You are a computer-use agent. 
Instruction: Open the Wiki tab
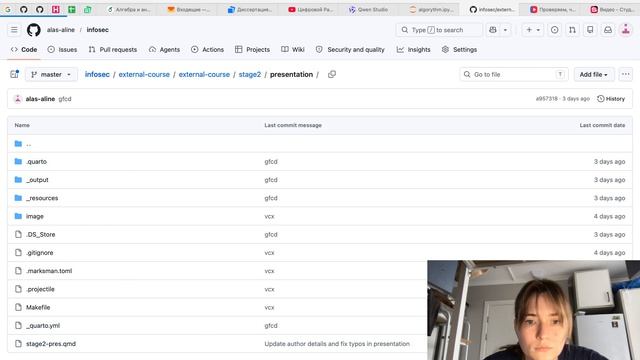click(293, 49)
